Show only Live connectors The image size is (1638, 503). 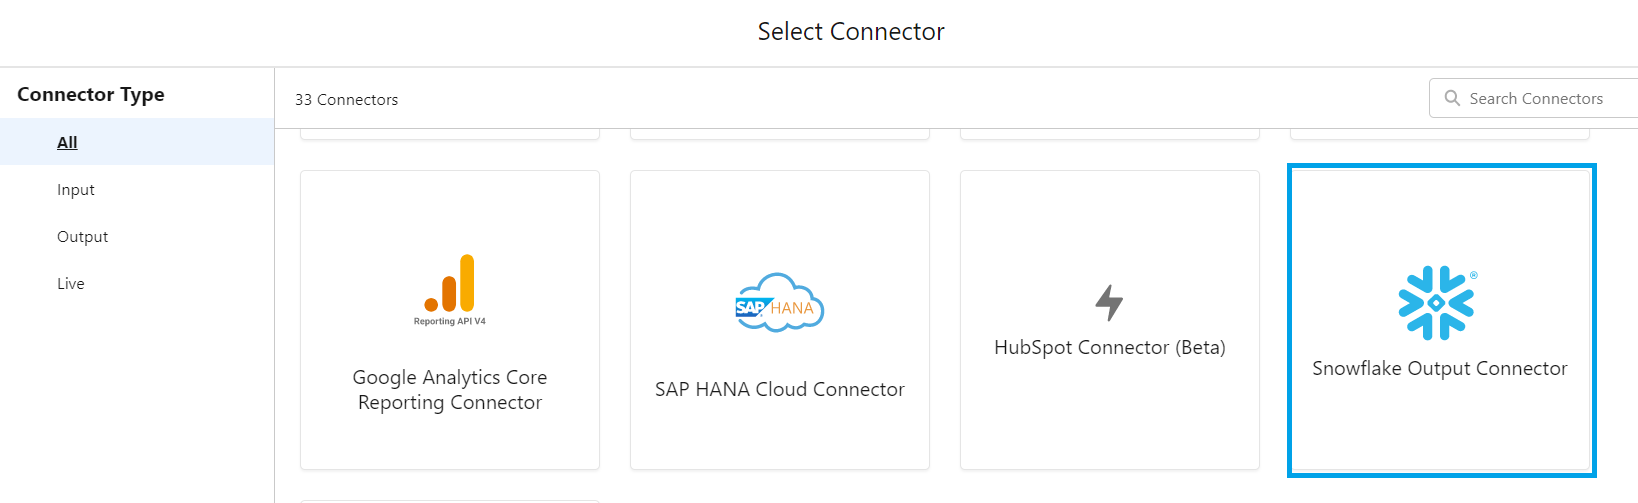coord(71,283)
